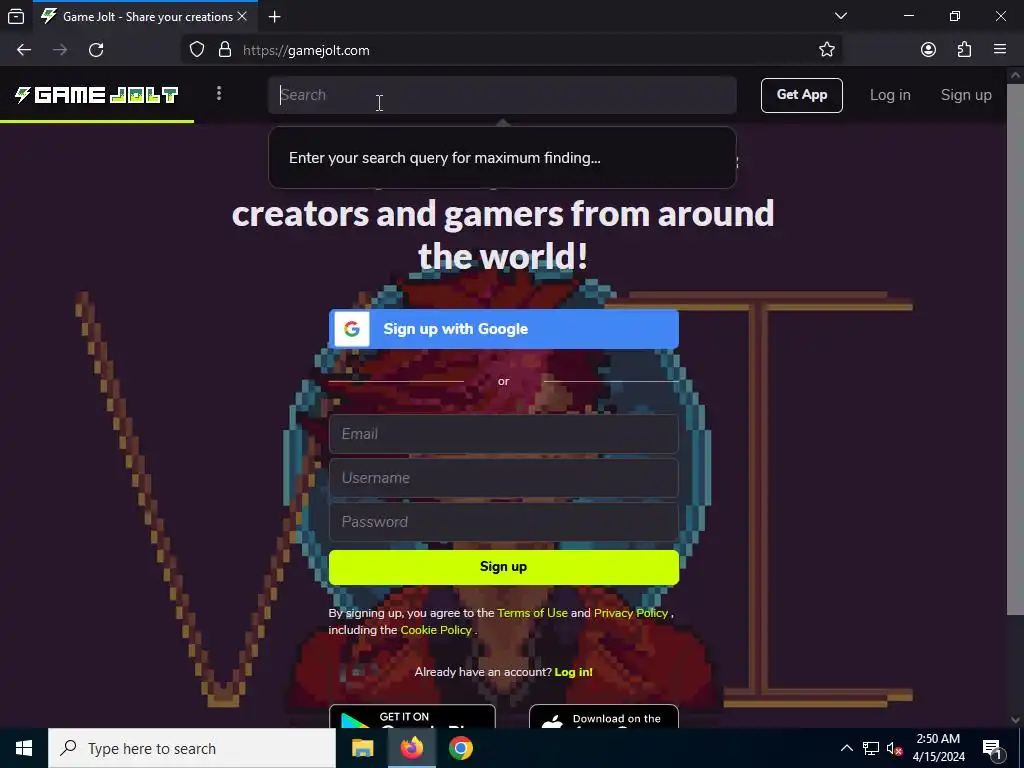This screenshot has width=1024, height=768.
Task: Open the browser extensions puzzle icon
Action: [964, 50]
